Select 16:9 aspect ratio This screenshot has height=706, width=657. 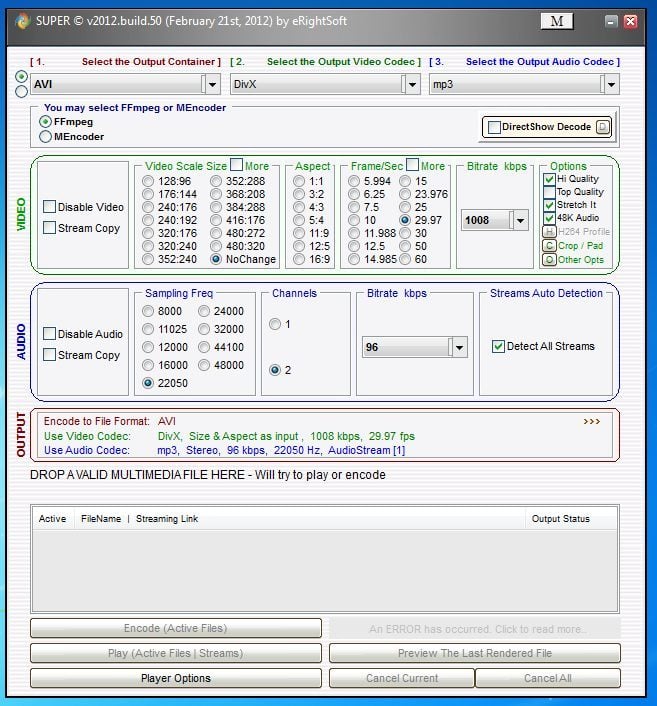pyautogui.click(x=299, y=259)
